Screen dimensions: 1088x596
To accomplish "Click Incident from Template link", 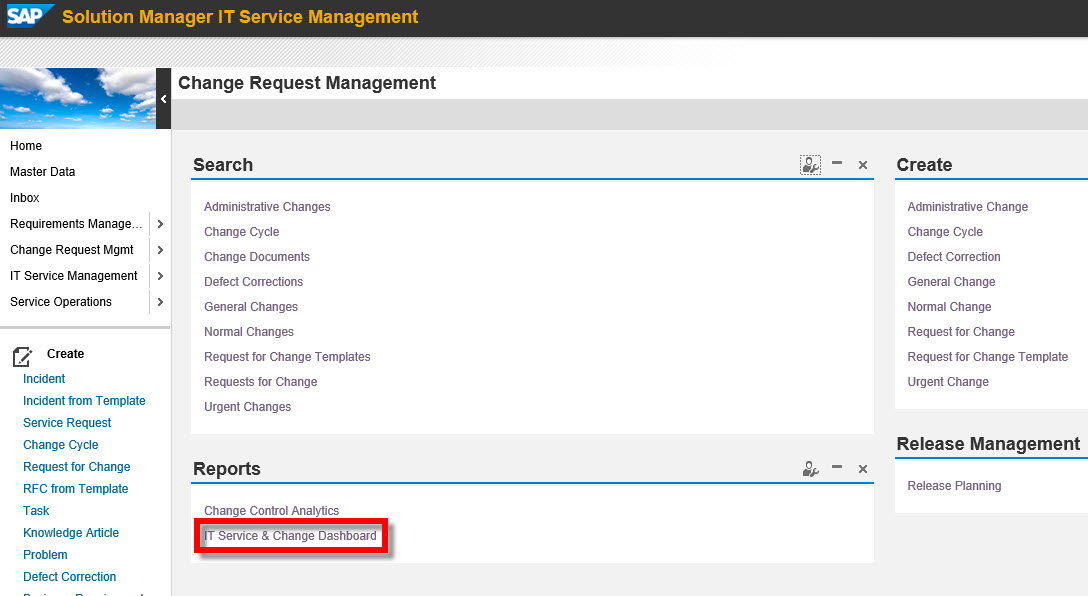I will [x=84, y=401].
